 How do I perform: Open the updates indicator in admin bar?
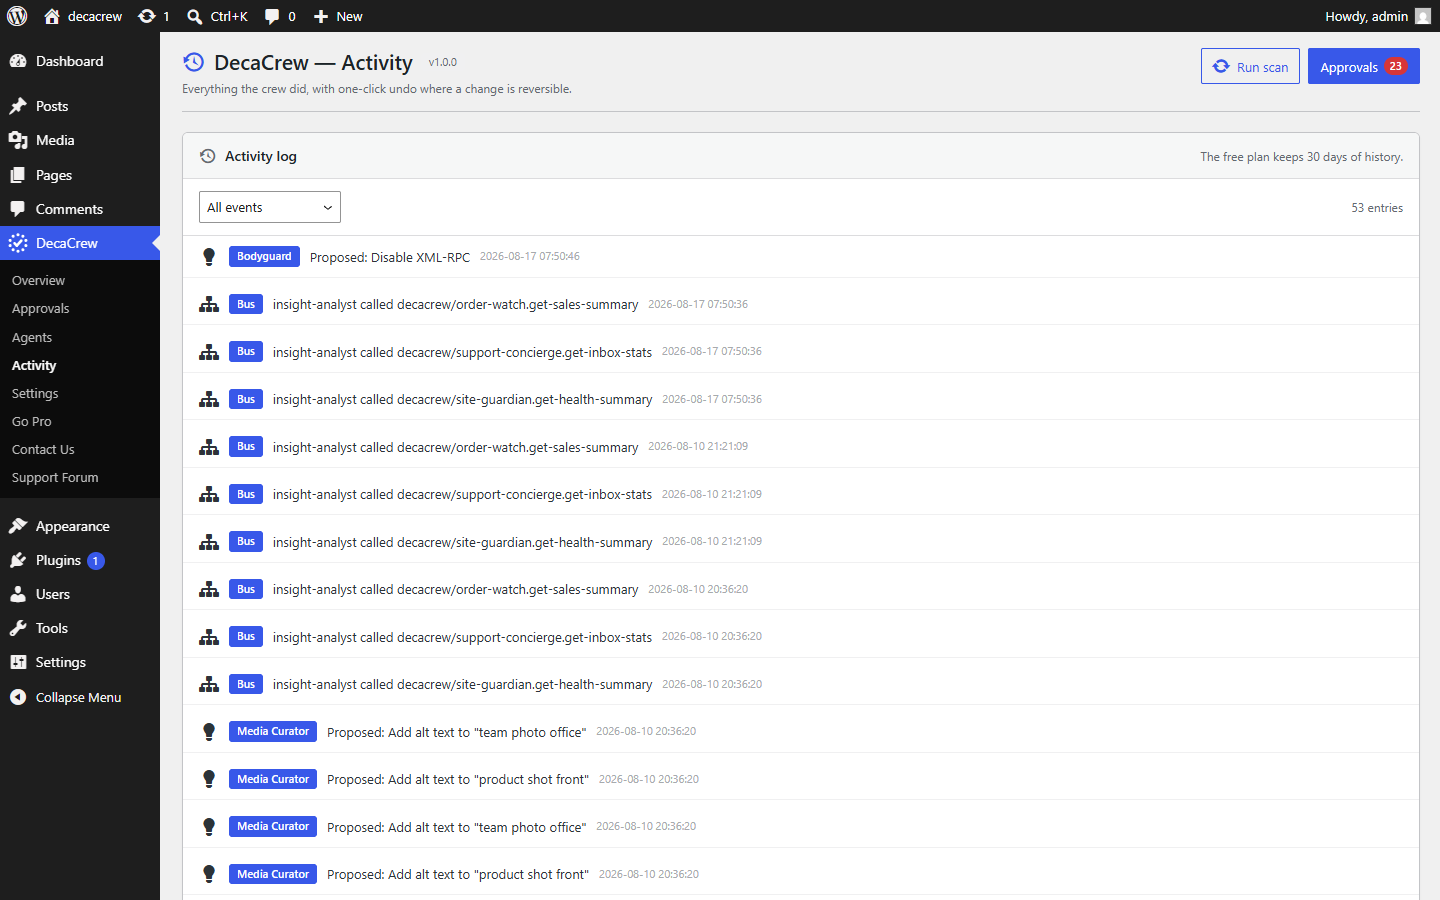(x=154, y=16)
